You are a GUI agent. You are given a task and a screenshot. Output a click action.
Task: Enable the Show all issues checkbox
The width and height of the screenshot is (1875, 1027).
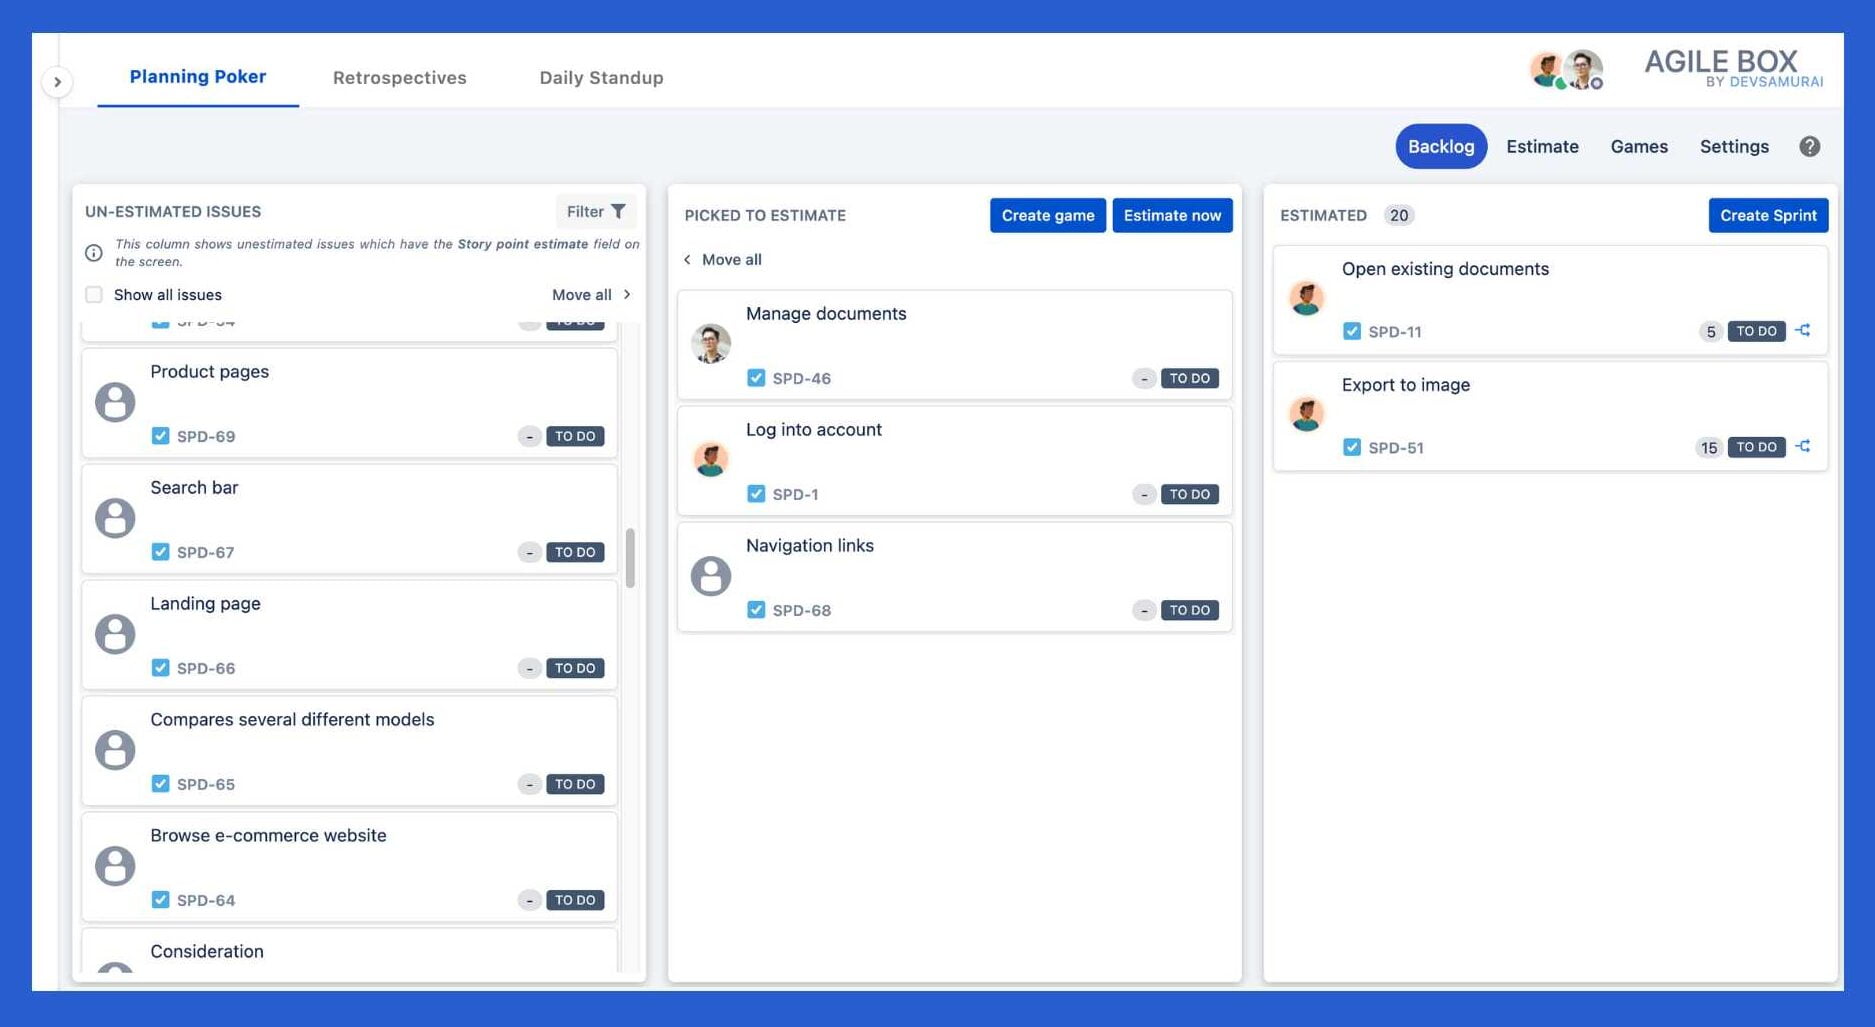93,294
